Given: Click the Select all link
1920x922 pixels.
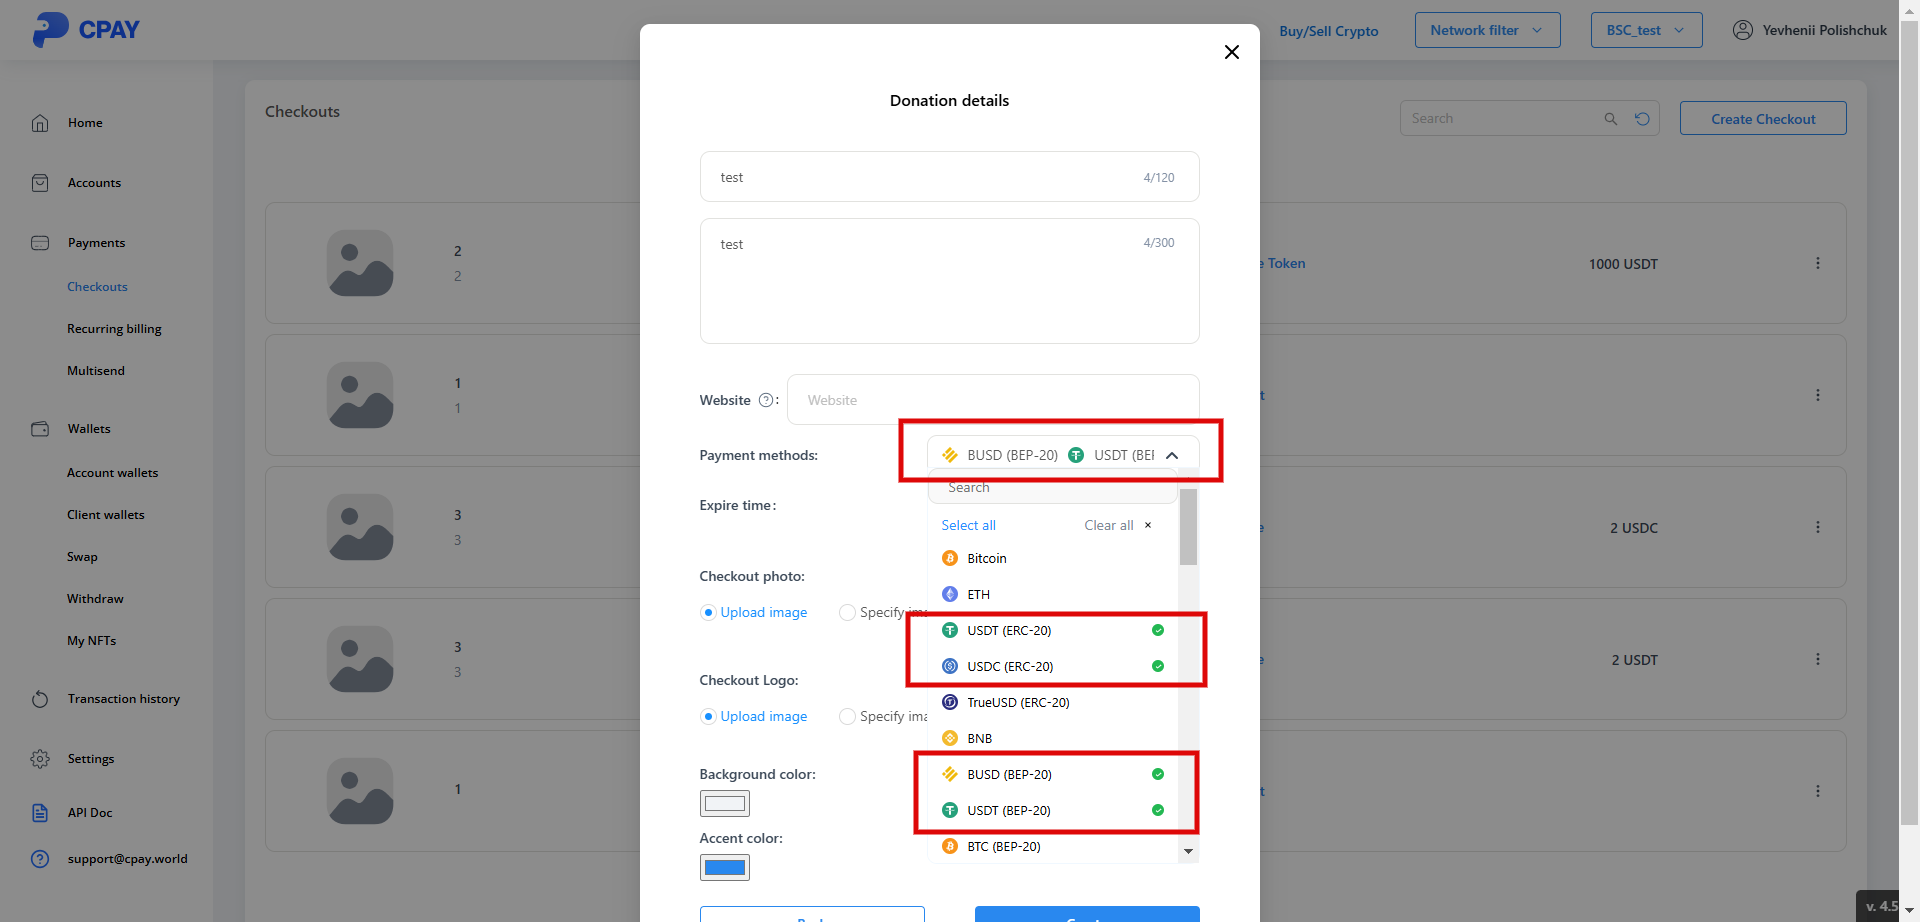Looking at the screenshot, I should click(x=968, y=525).
